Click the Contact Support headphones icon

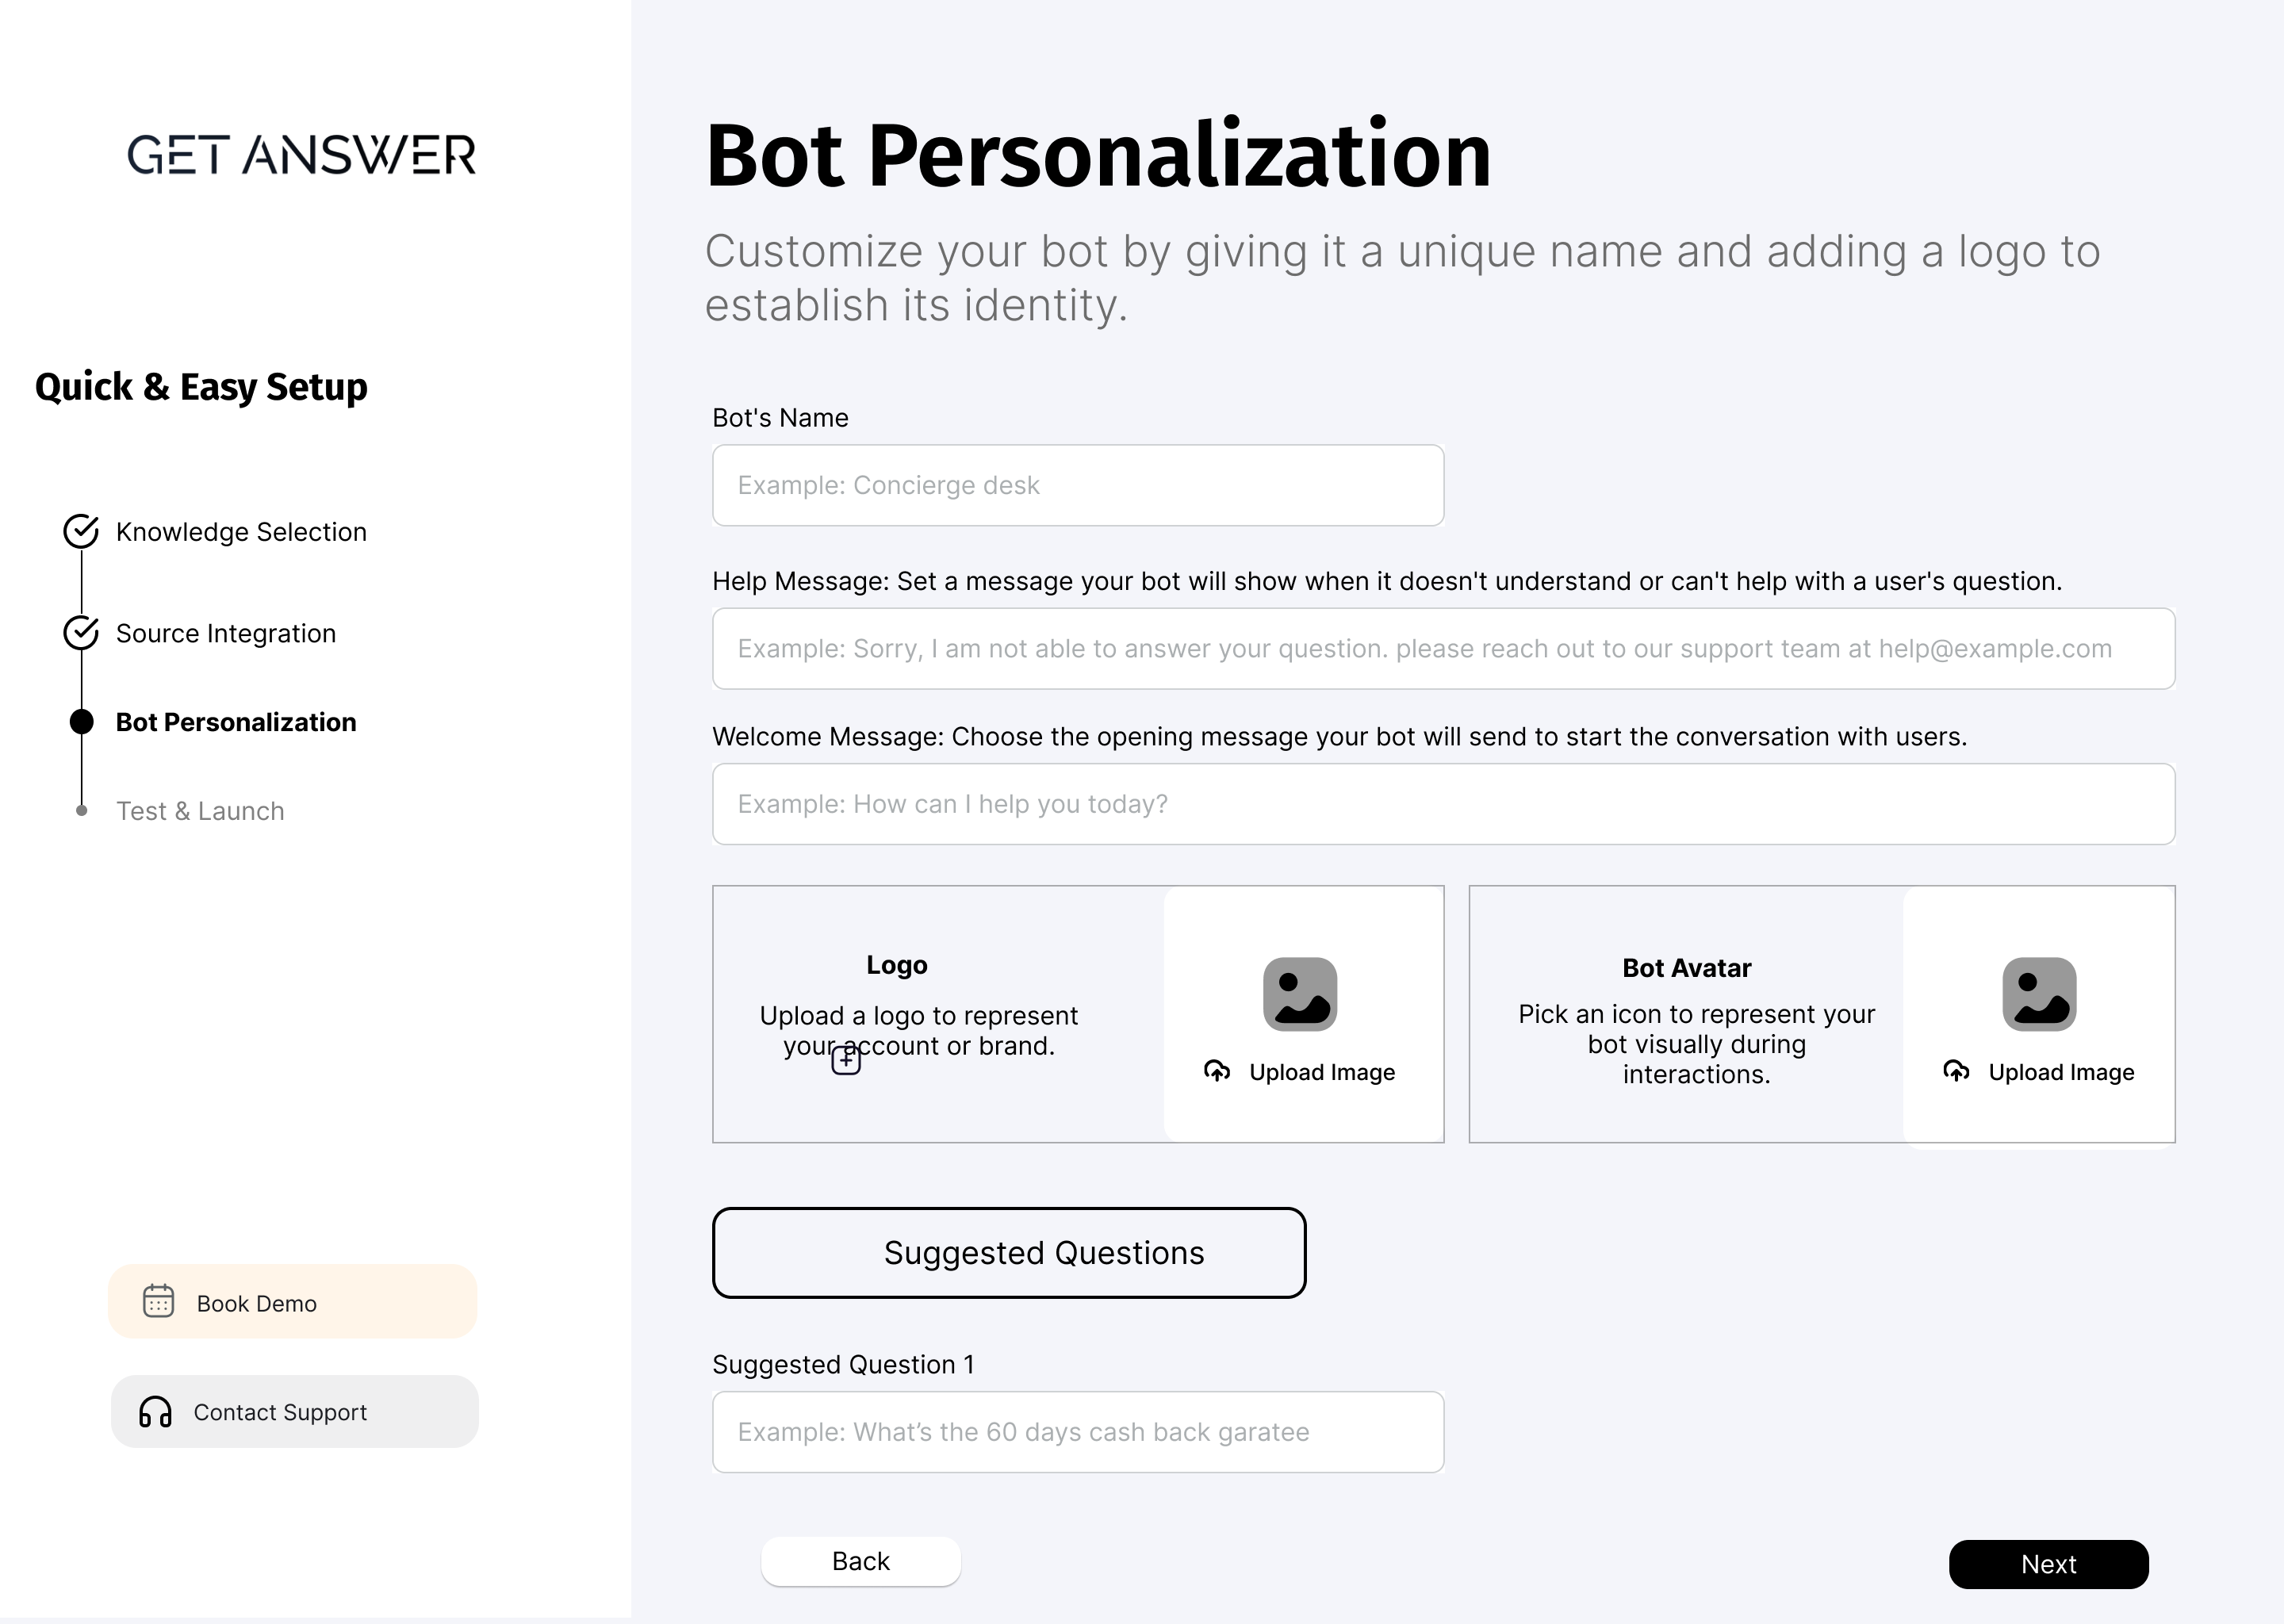click(155, 1411)
